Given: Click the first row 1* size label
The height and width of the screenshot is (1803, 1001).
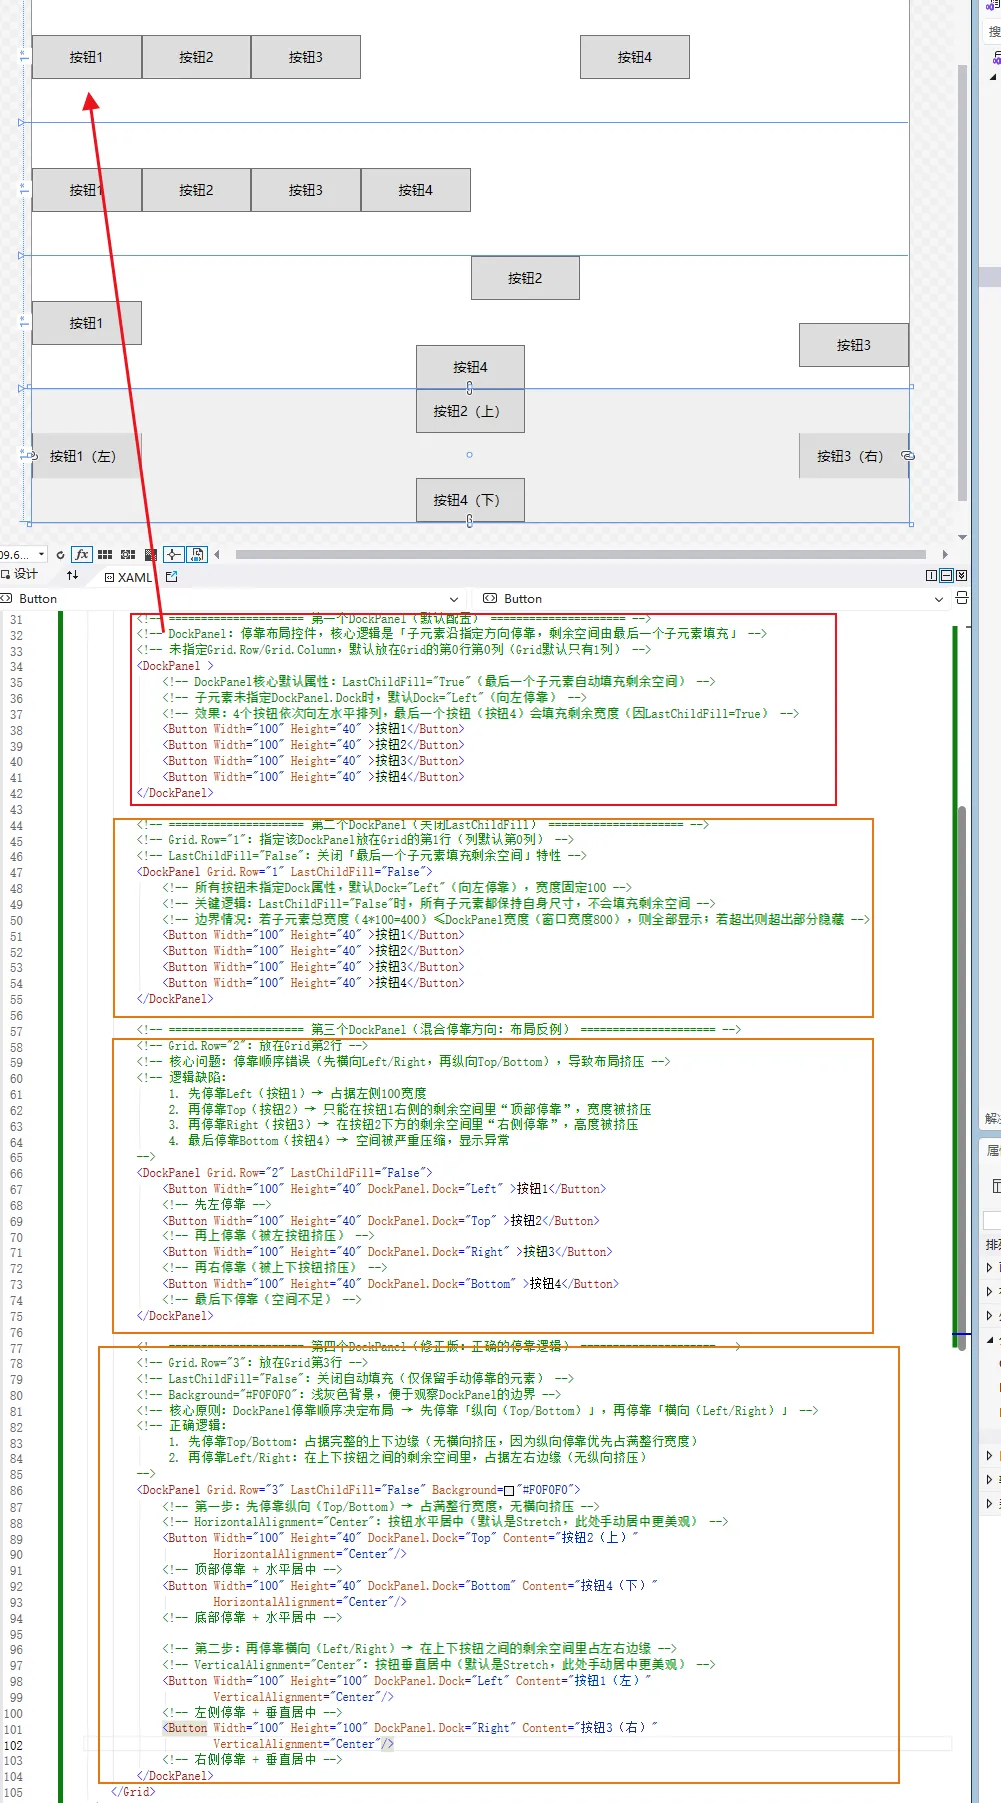Looking at the screenshot, I should pyautogui.click(x=24, y=57).
